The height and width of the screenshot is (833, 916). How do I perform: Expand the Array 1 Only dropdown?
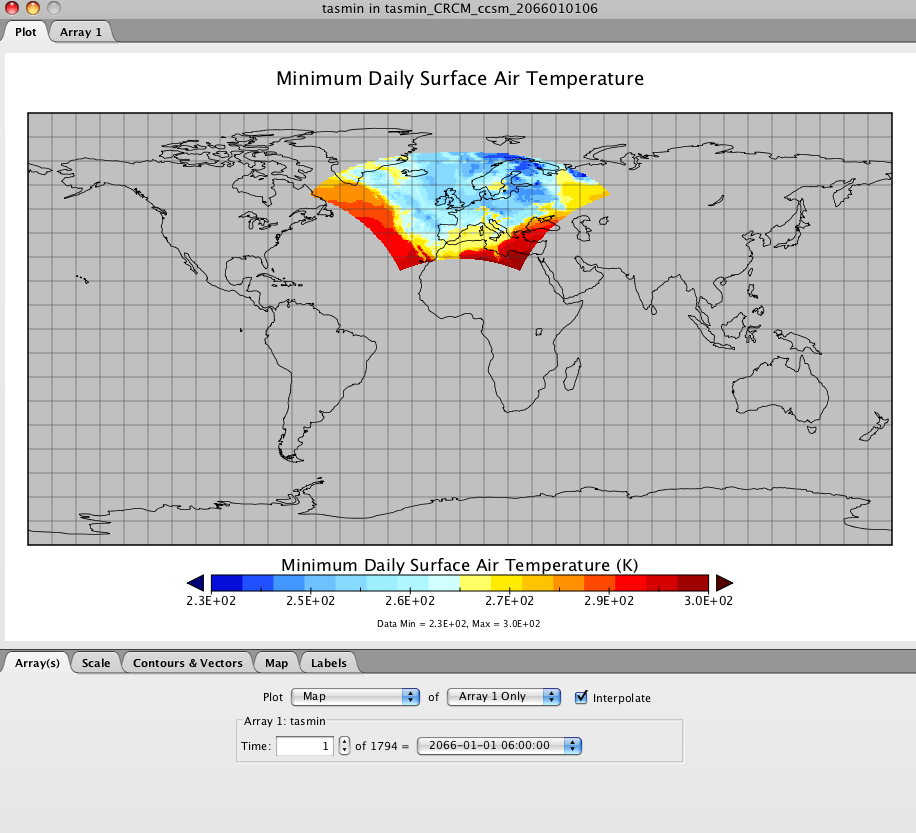(x=503, y=697)
